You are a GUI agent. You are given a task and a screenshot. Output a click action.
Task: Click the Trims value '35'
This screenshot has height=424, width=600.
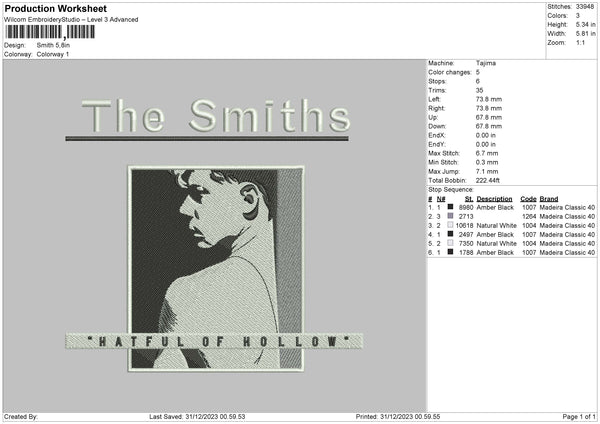point(479,90)
